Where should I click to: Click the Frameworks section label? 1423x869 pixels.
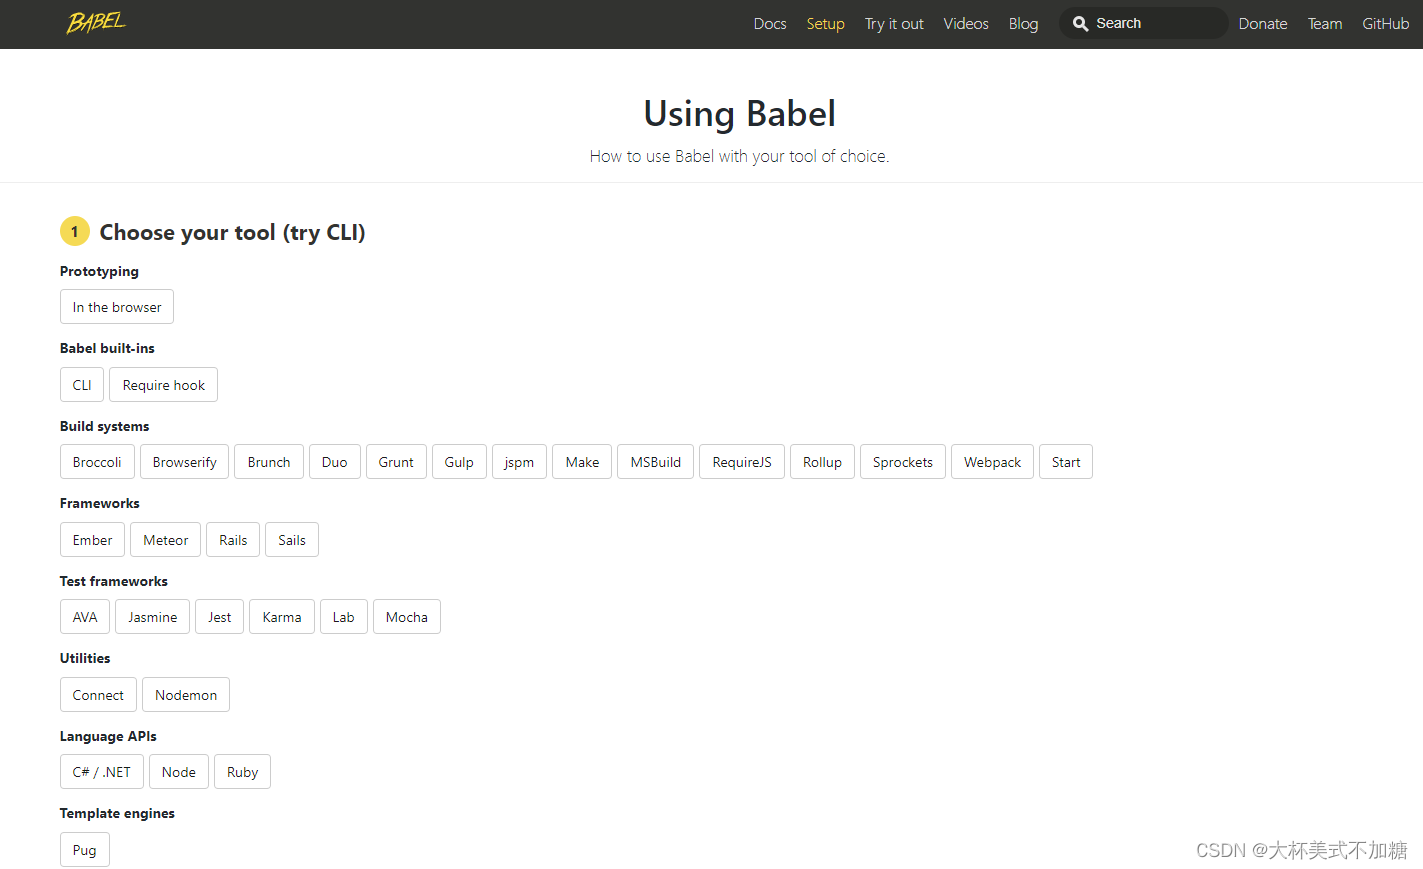pos(99,503)
